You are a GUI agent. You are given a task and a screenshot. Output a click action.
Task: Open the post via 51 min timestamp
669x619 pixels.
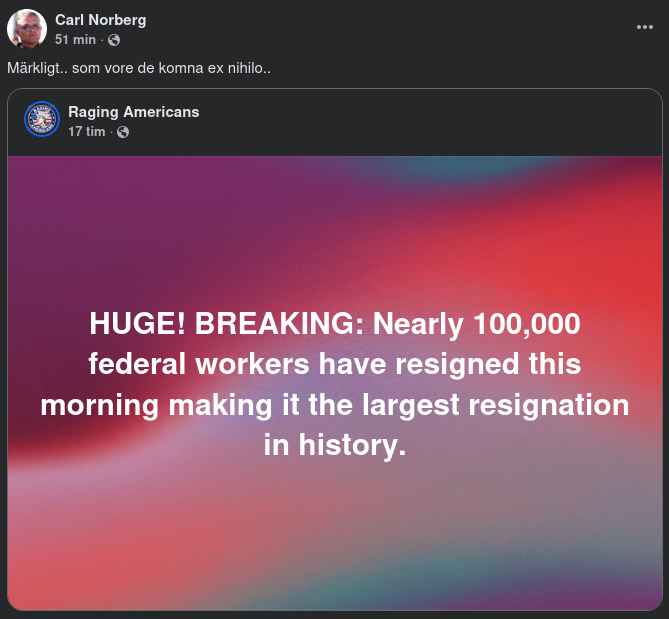pyautogui.click(x=75, y=40)
